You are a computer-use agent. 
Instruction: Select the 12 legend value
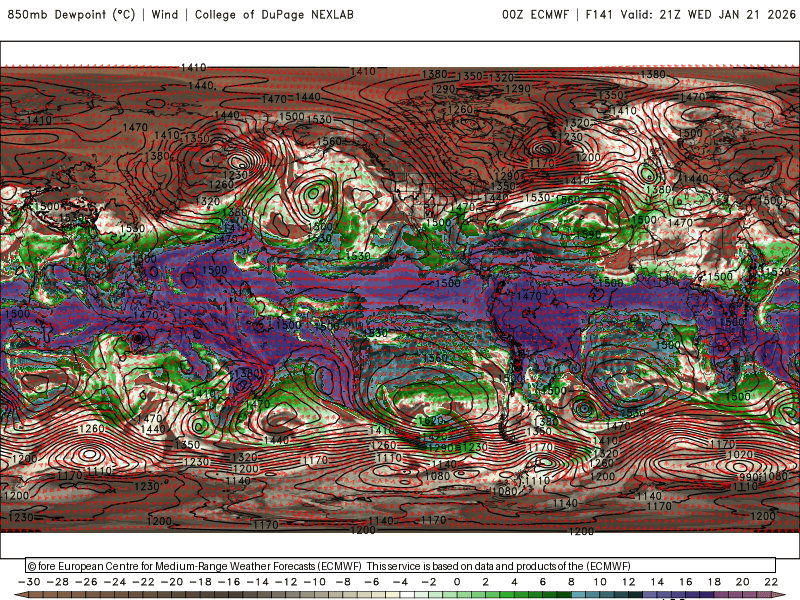pos(629,582)
